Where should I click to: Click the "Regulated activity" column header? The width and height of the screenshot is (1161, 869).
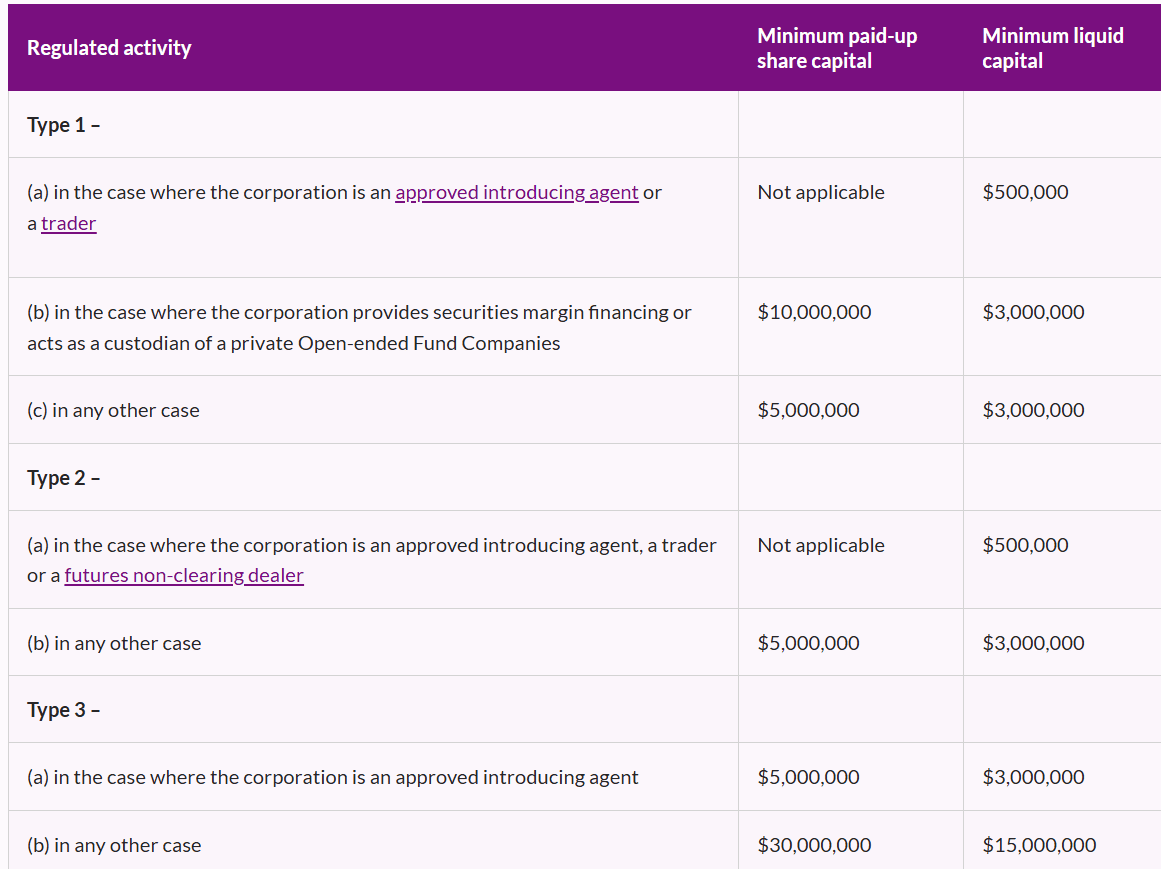[x=109, y=48]
